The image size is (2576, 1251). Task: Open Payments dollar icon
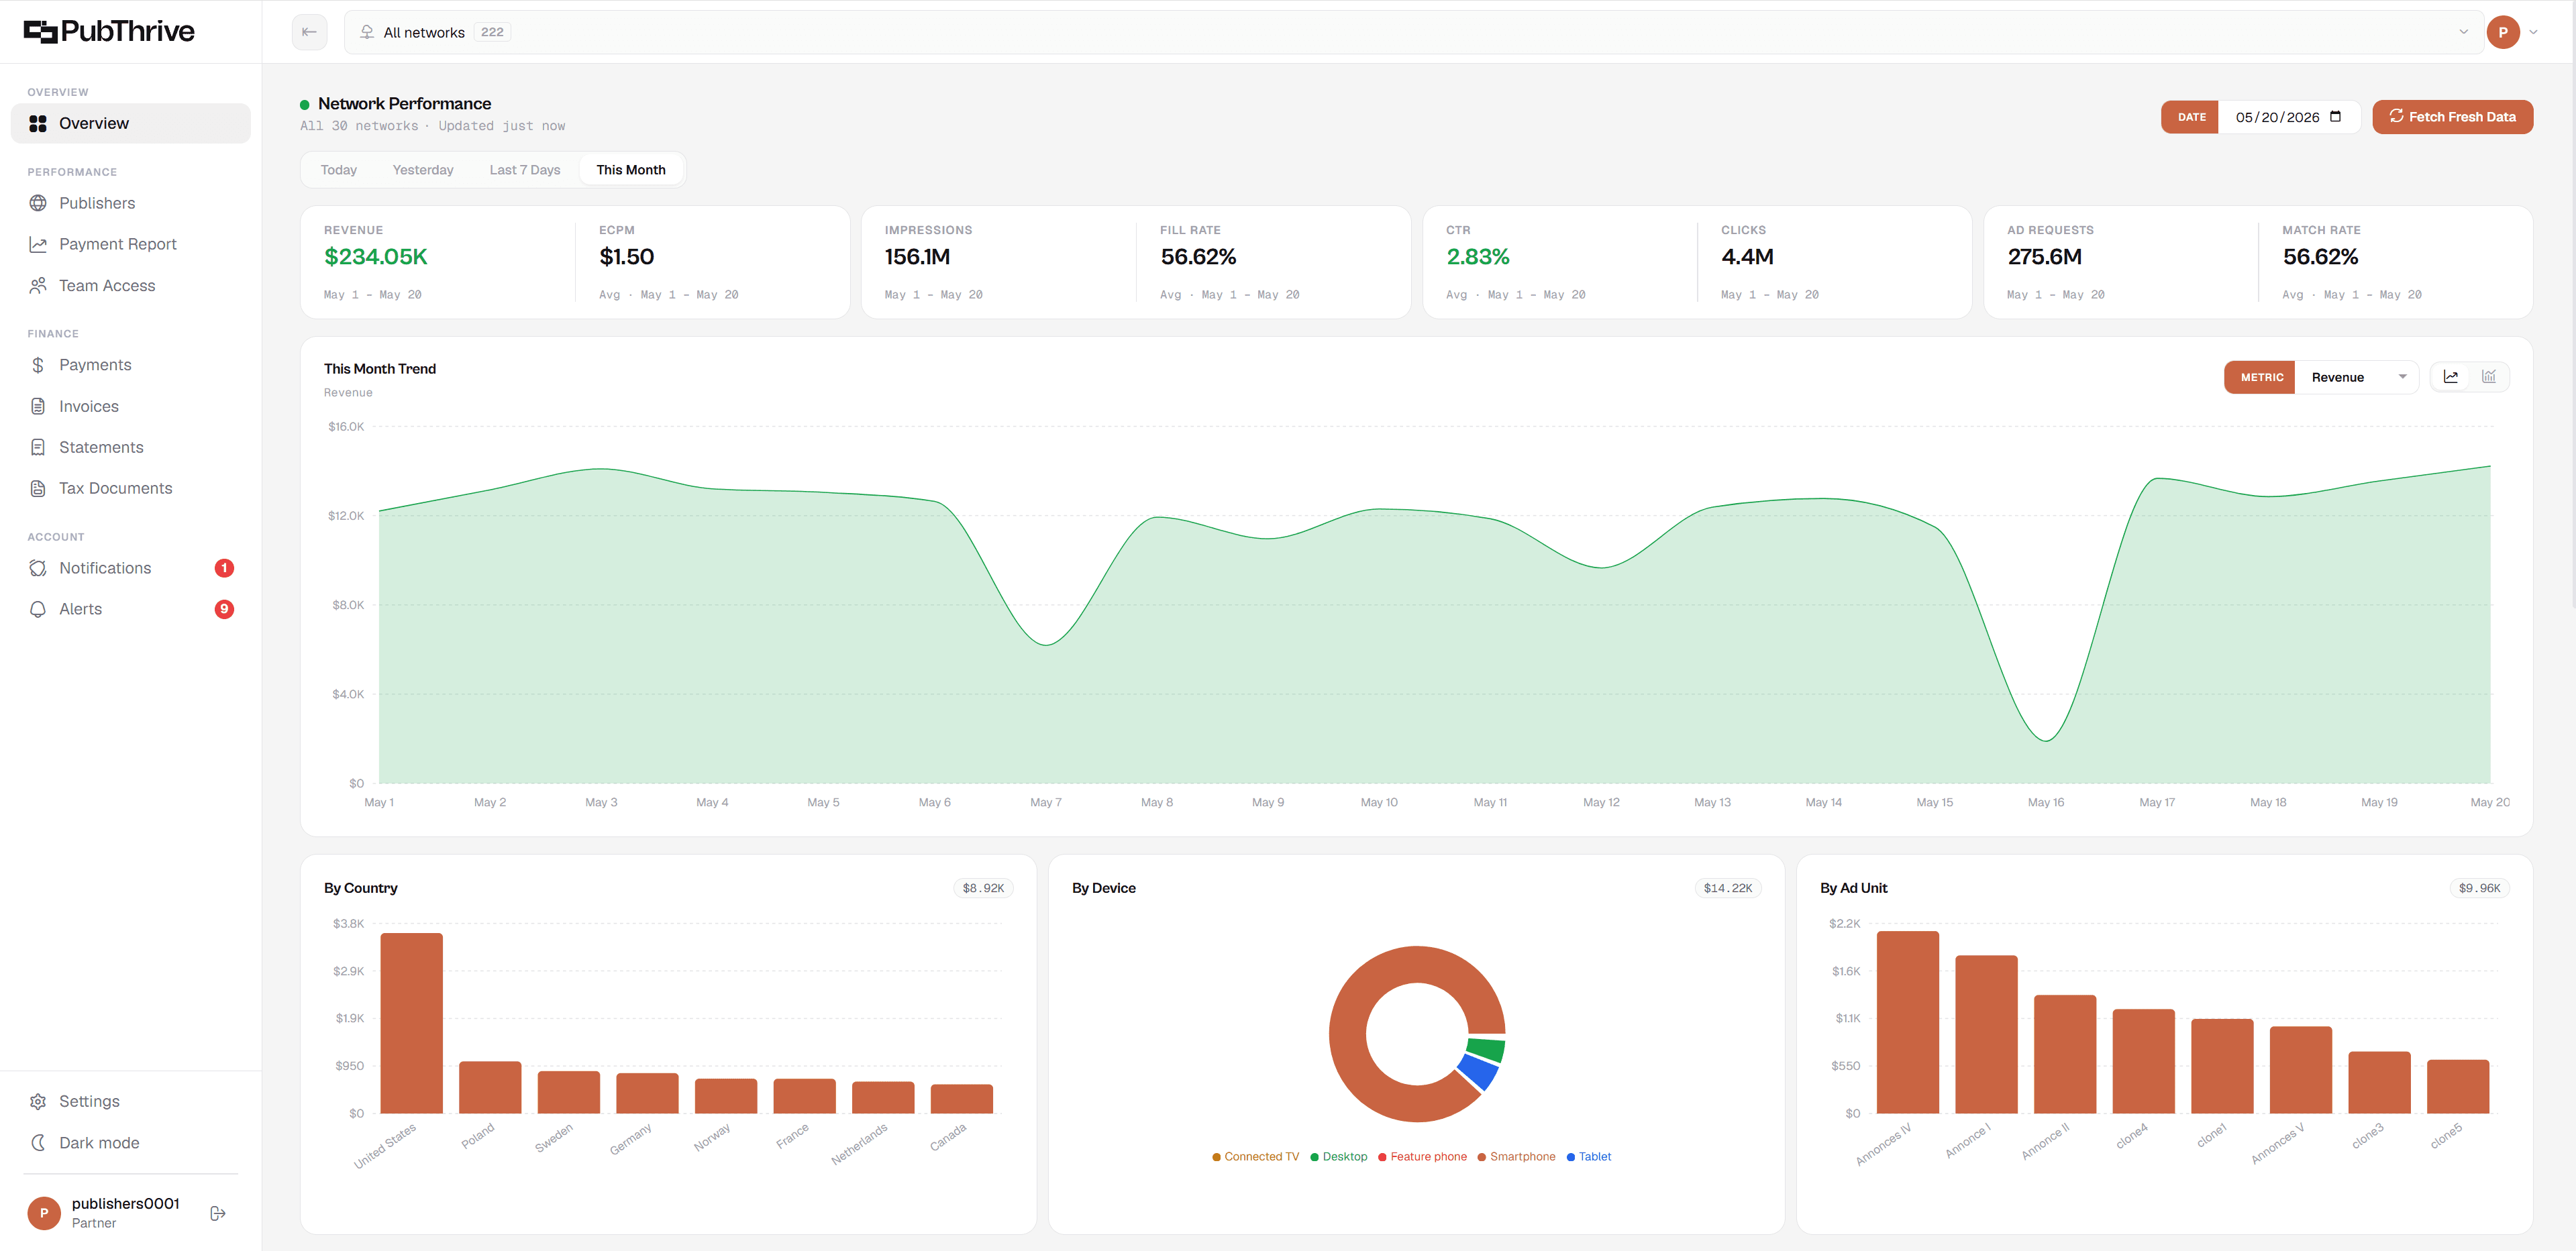point(38,365)
